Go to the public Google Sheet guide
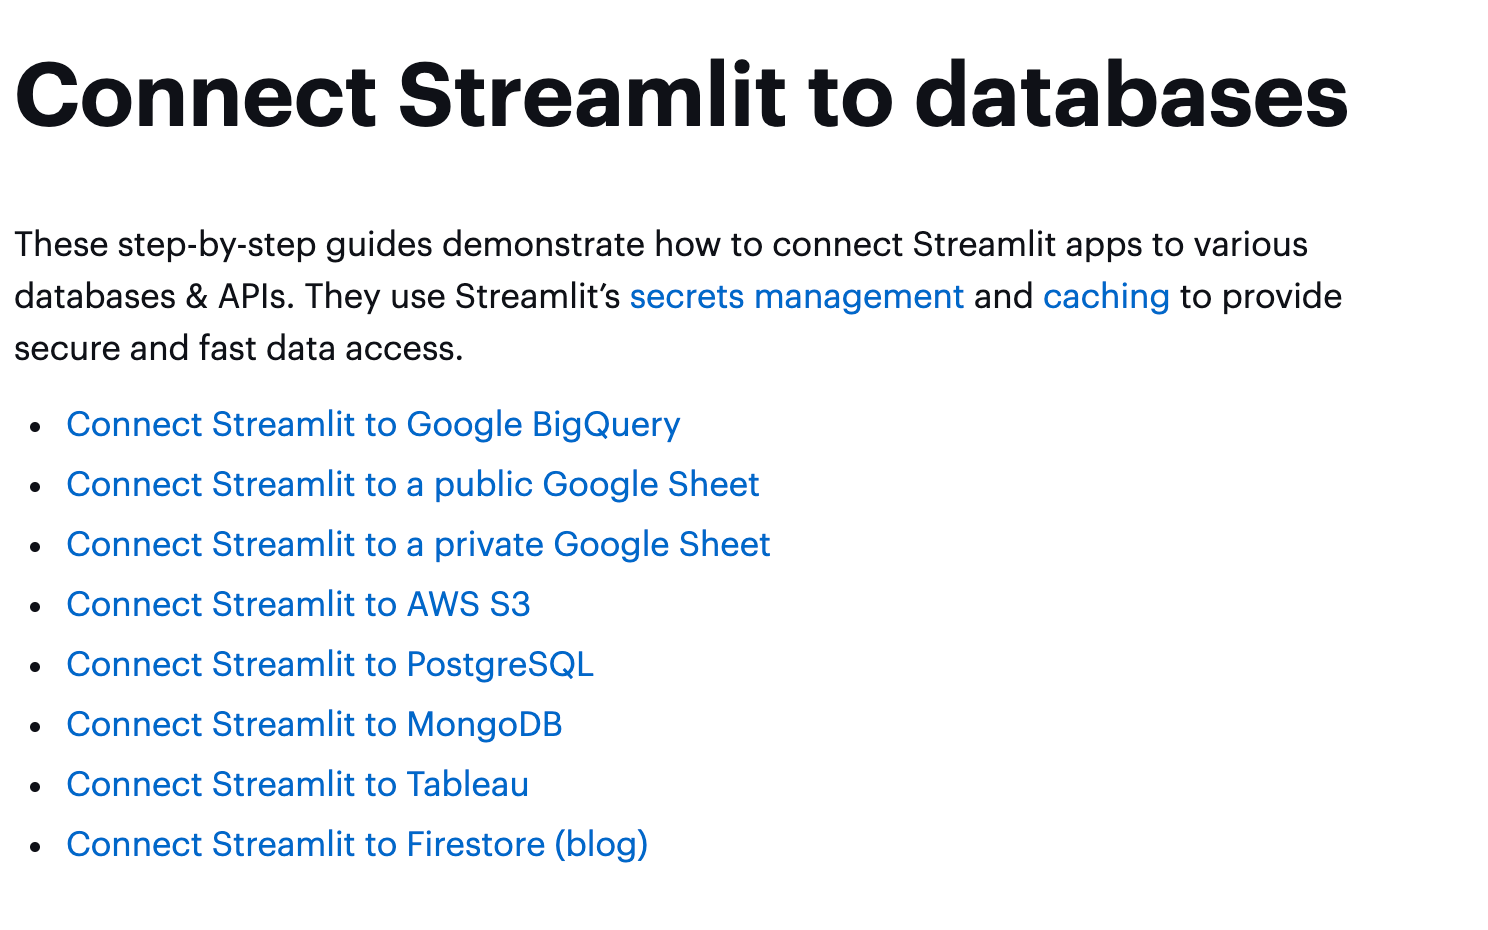Image resolution: width=1488 pixels, height=930 pixels. click(412, 485)
